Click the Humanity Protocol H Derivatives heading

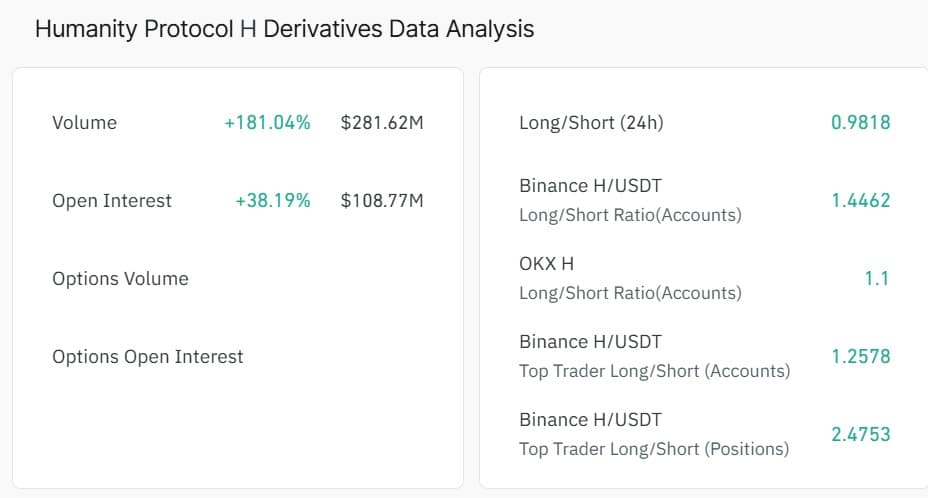pos(285,29)
